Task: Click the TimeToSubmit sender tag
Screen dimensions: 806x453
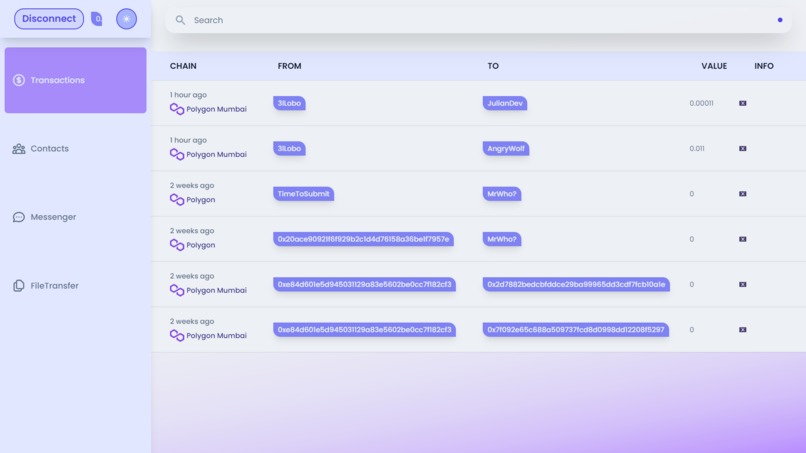Action: (303, 194)
